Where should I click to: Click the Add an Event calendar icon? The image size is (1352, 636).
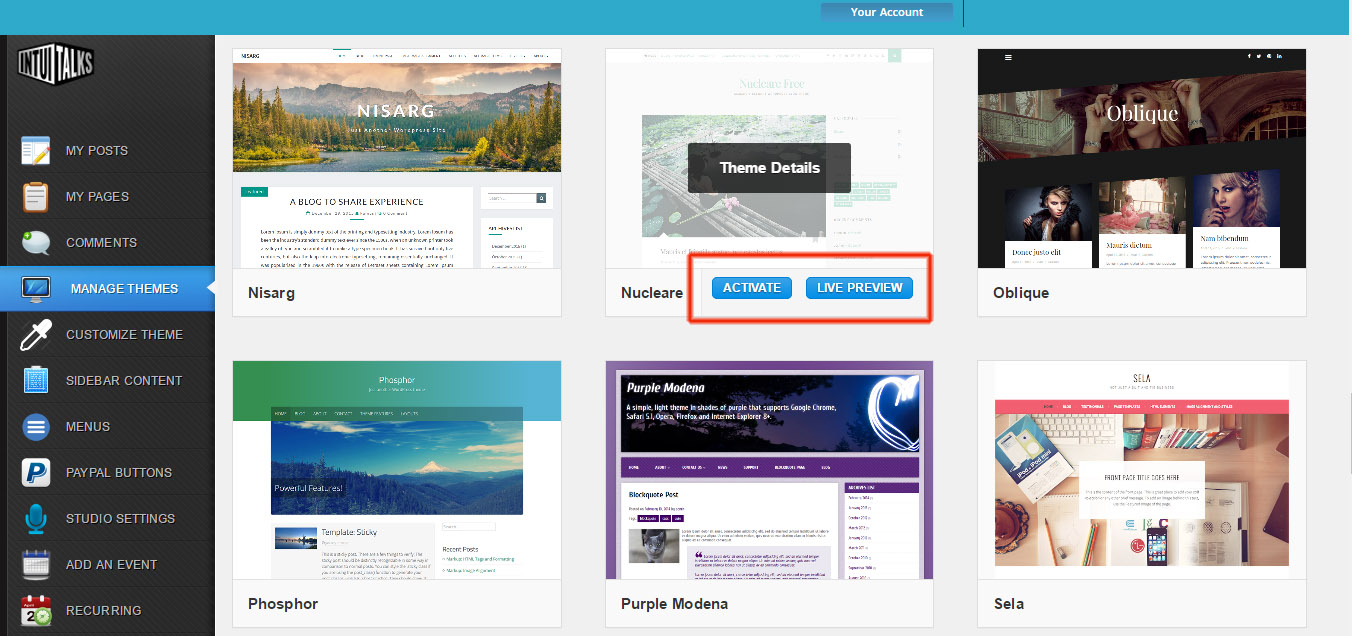pyautogui.click(x=36, y=564)
